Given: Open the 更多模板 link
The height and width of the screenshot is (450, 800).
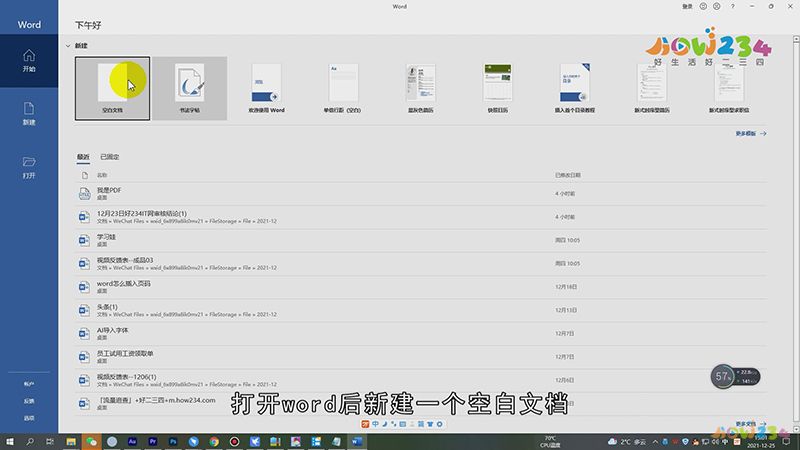Looking at the screenshot, I should coord(751,134).
